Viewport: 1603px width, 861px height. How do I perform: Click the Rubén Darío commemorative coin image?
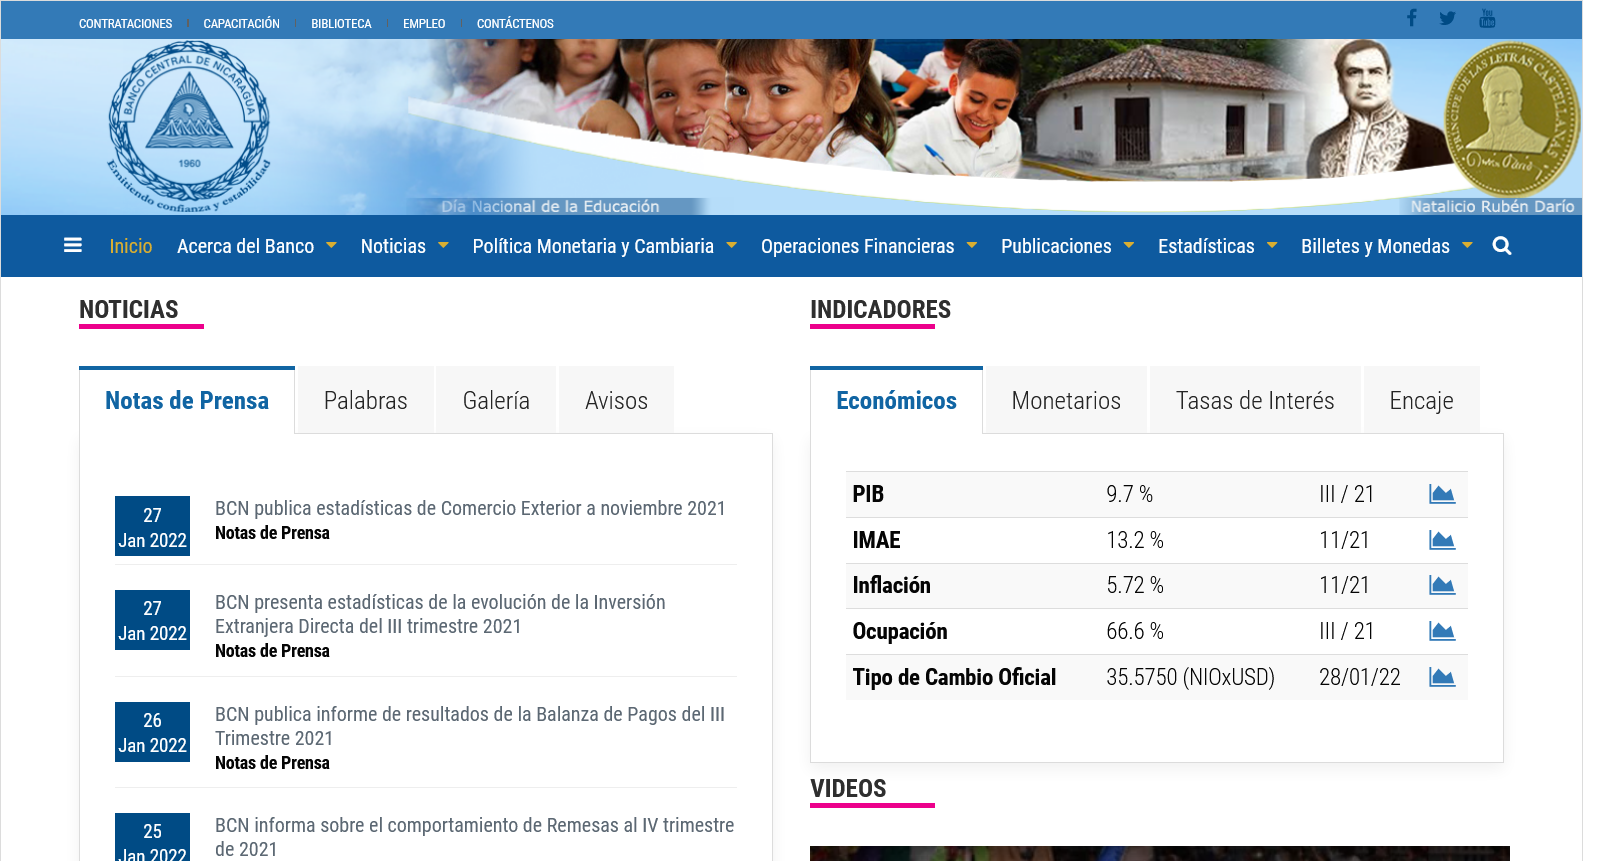pyautogui.click(x=1512, y=120)
